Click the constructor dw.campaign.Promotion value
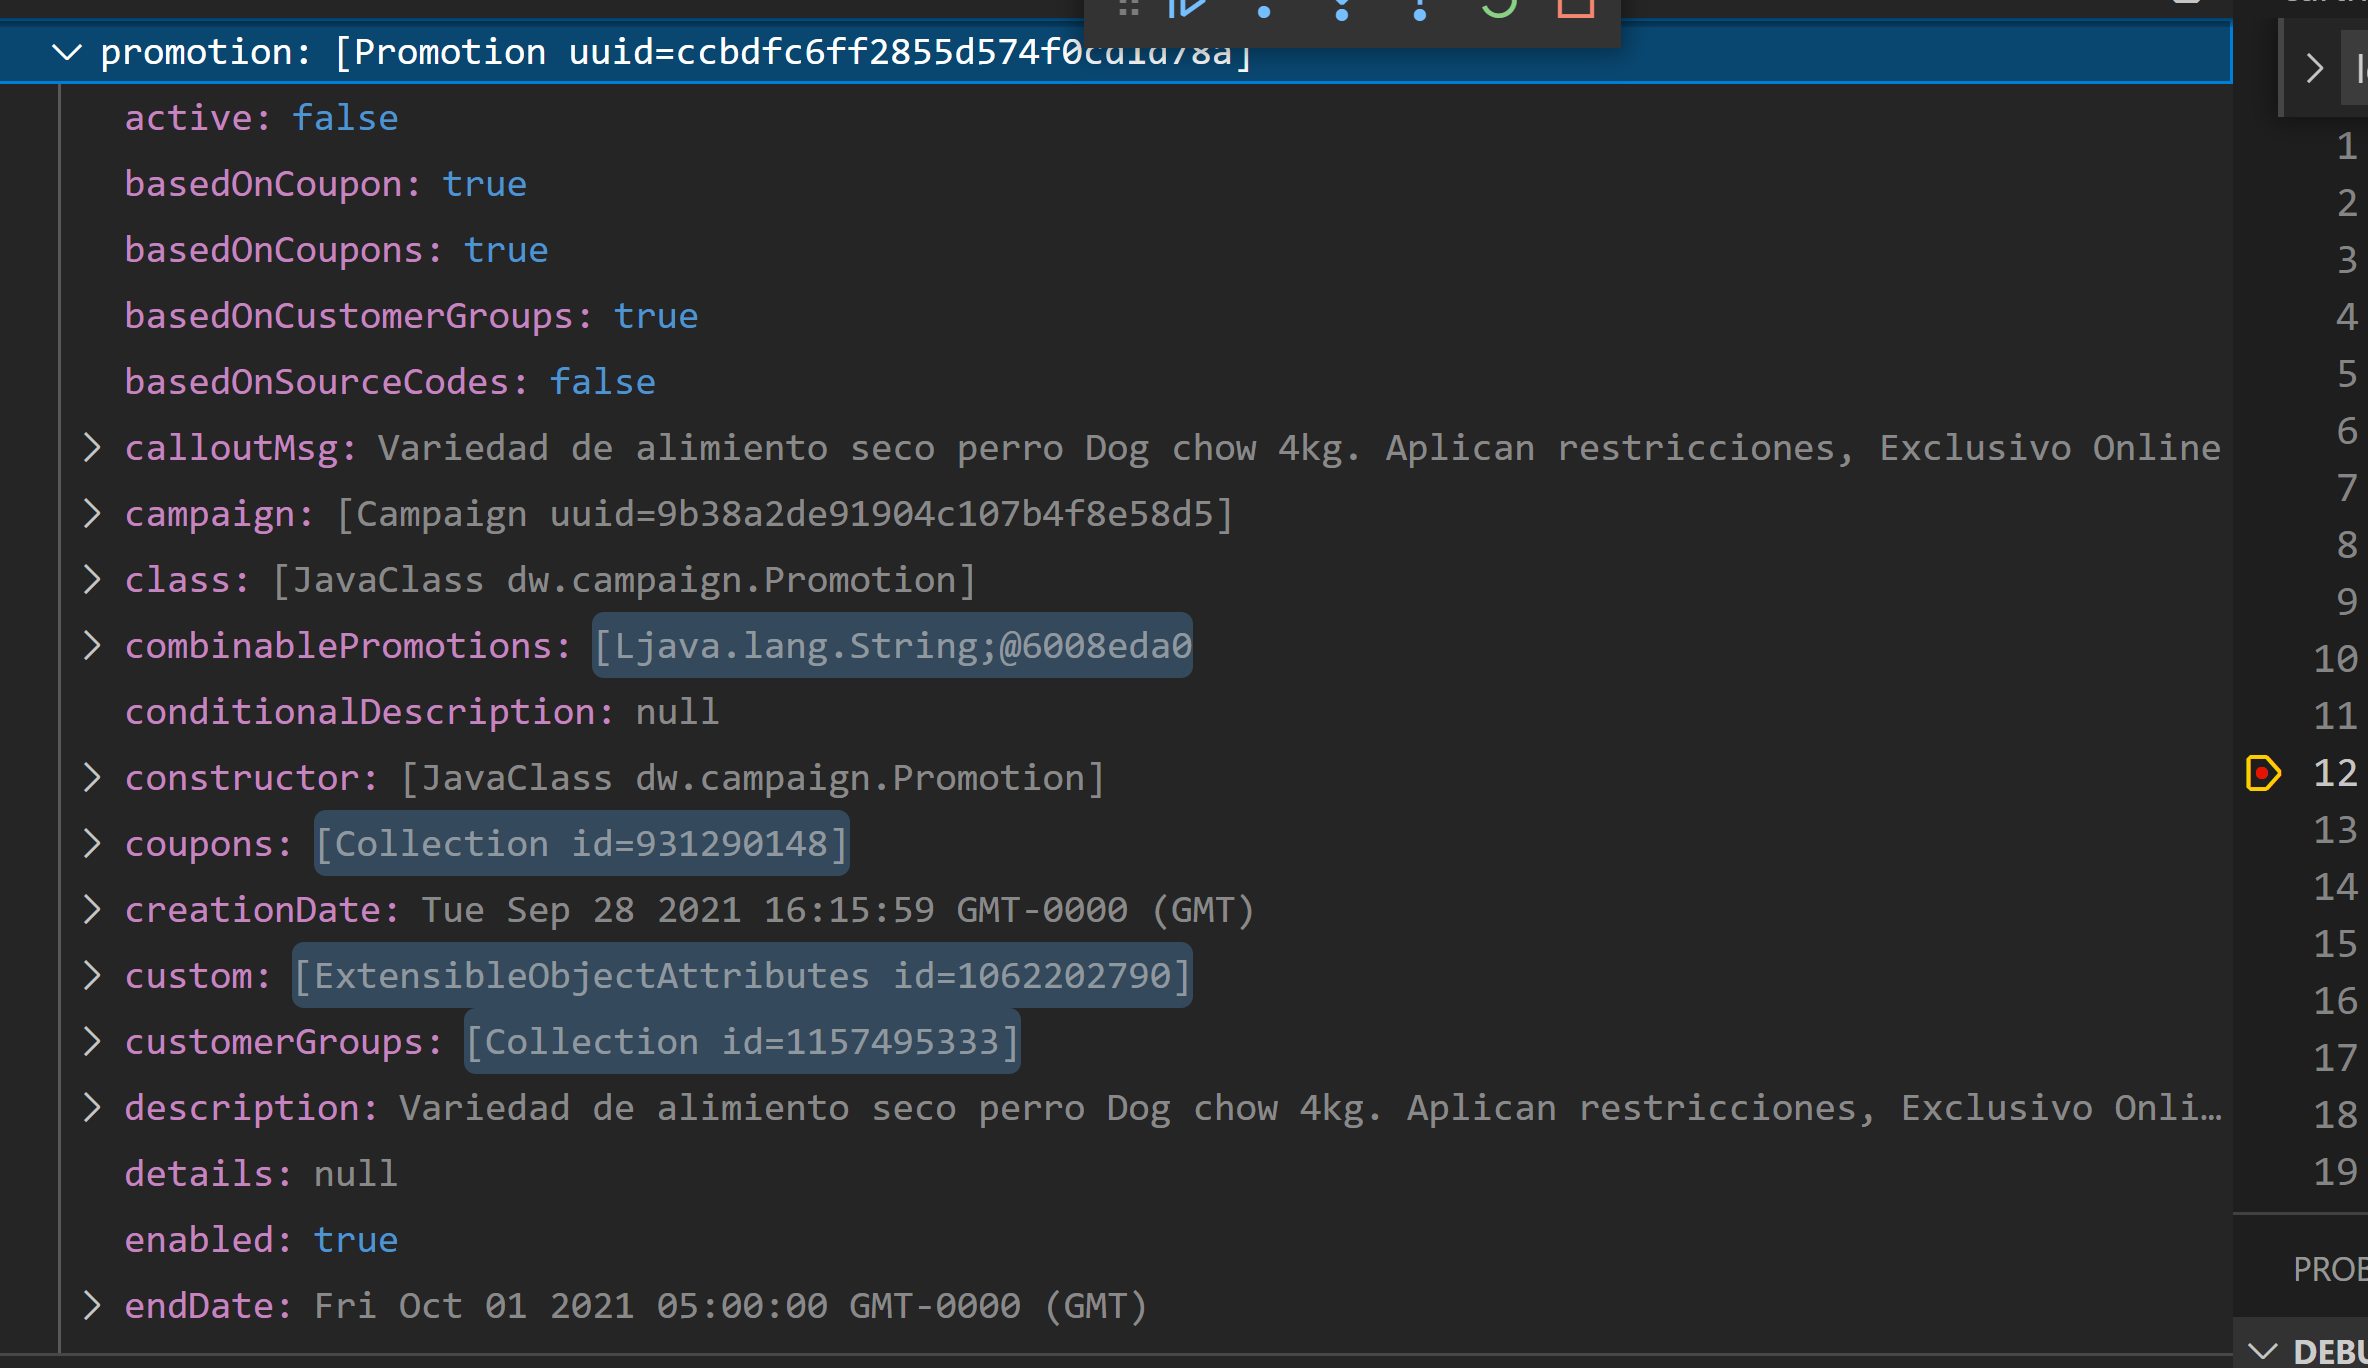 click(x=753, y=778)
